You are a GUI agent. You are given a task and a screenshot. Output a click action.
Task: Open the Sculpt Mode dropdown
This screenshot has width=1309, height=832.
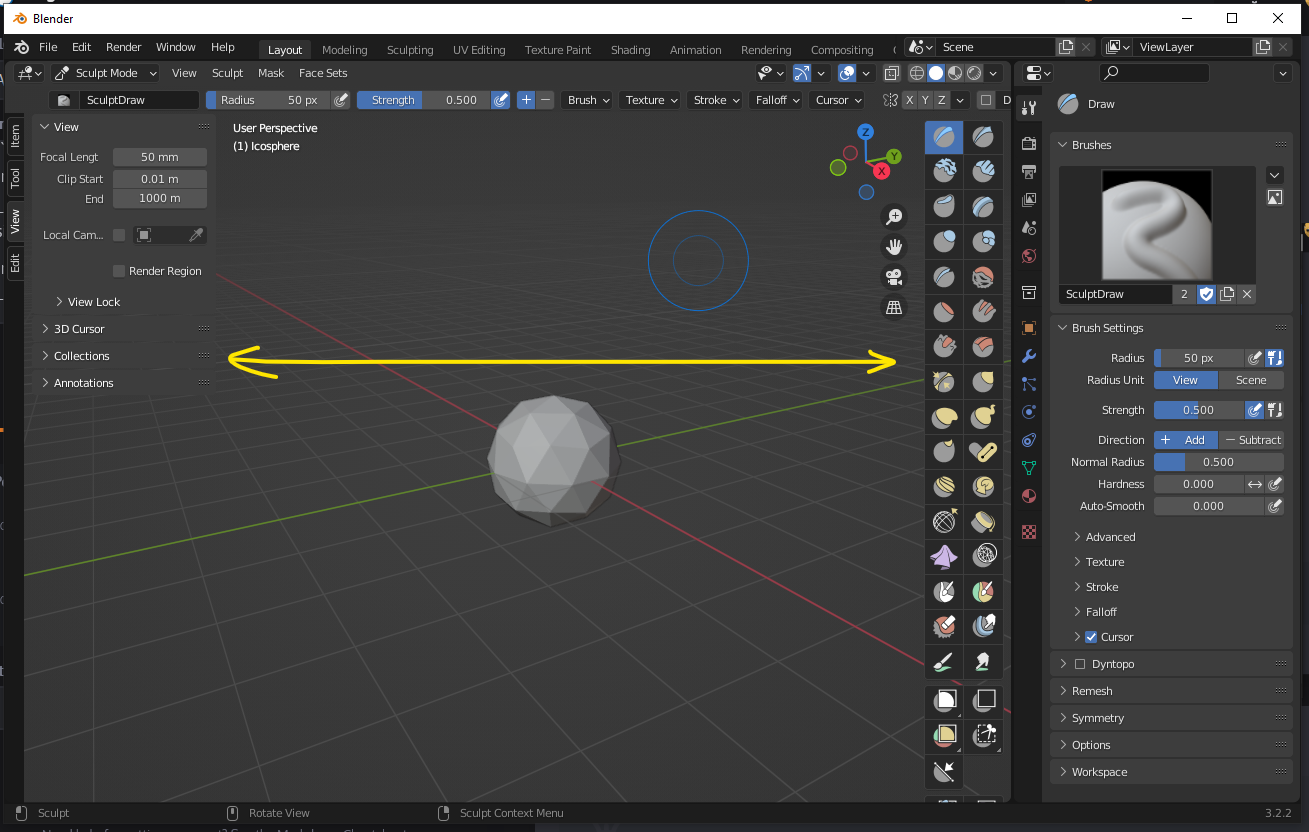(x=106, y=73)
